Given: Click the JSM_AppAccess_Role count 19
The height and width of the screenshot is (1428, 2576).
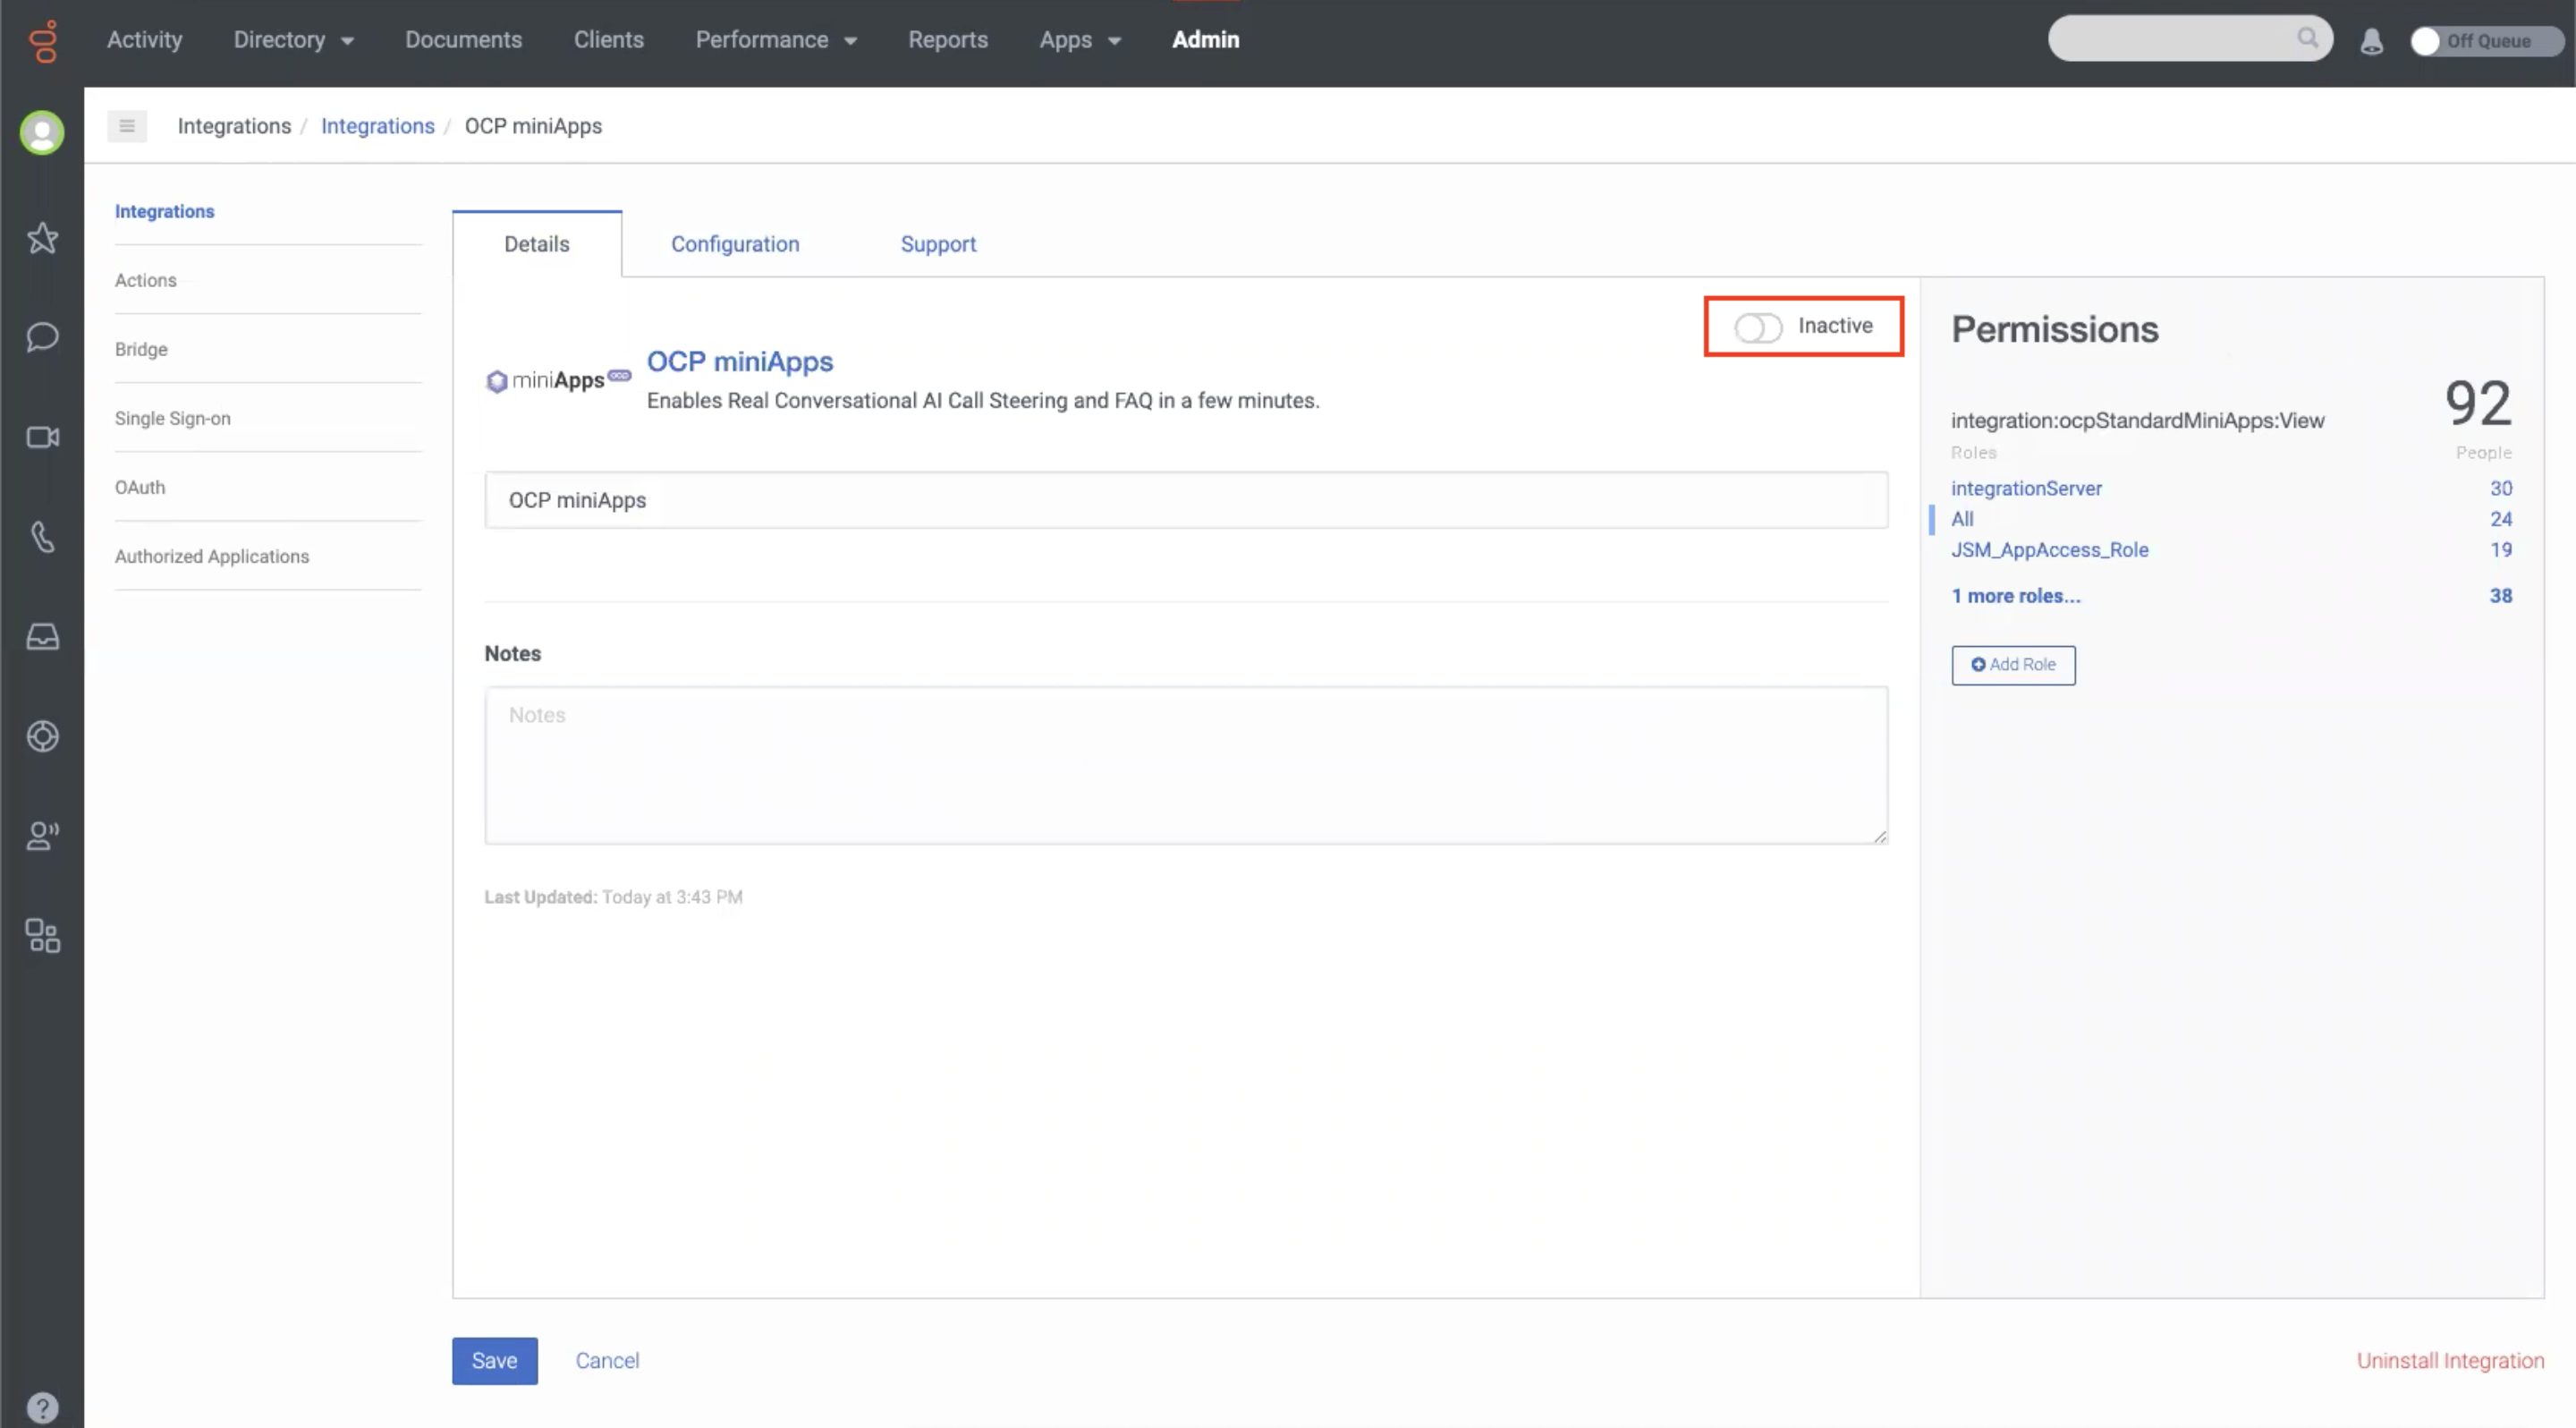Looking at the screenshot, I should pos(2500,550).
